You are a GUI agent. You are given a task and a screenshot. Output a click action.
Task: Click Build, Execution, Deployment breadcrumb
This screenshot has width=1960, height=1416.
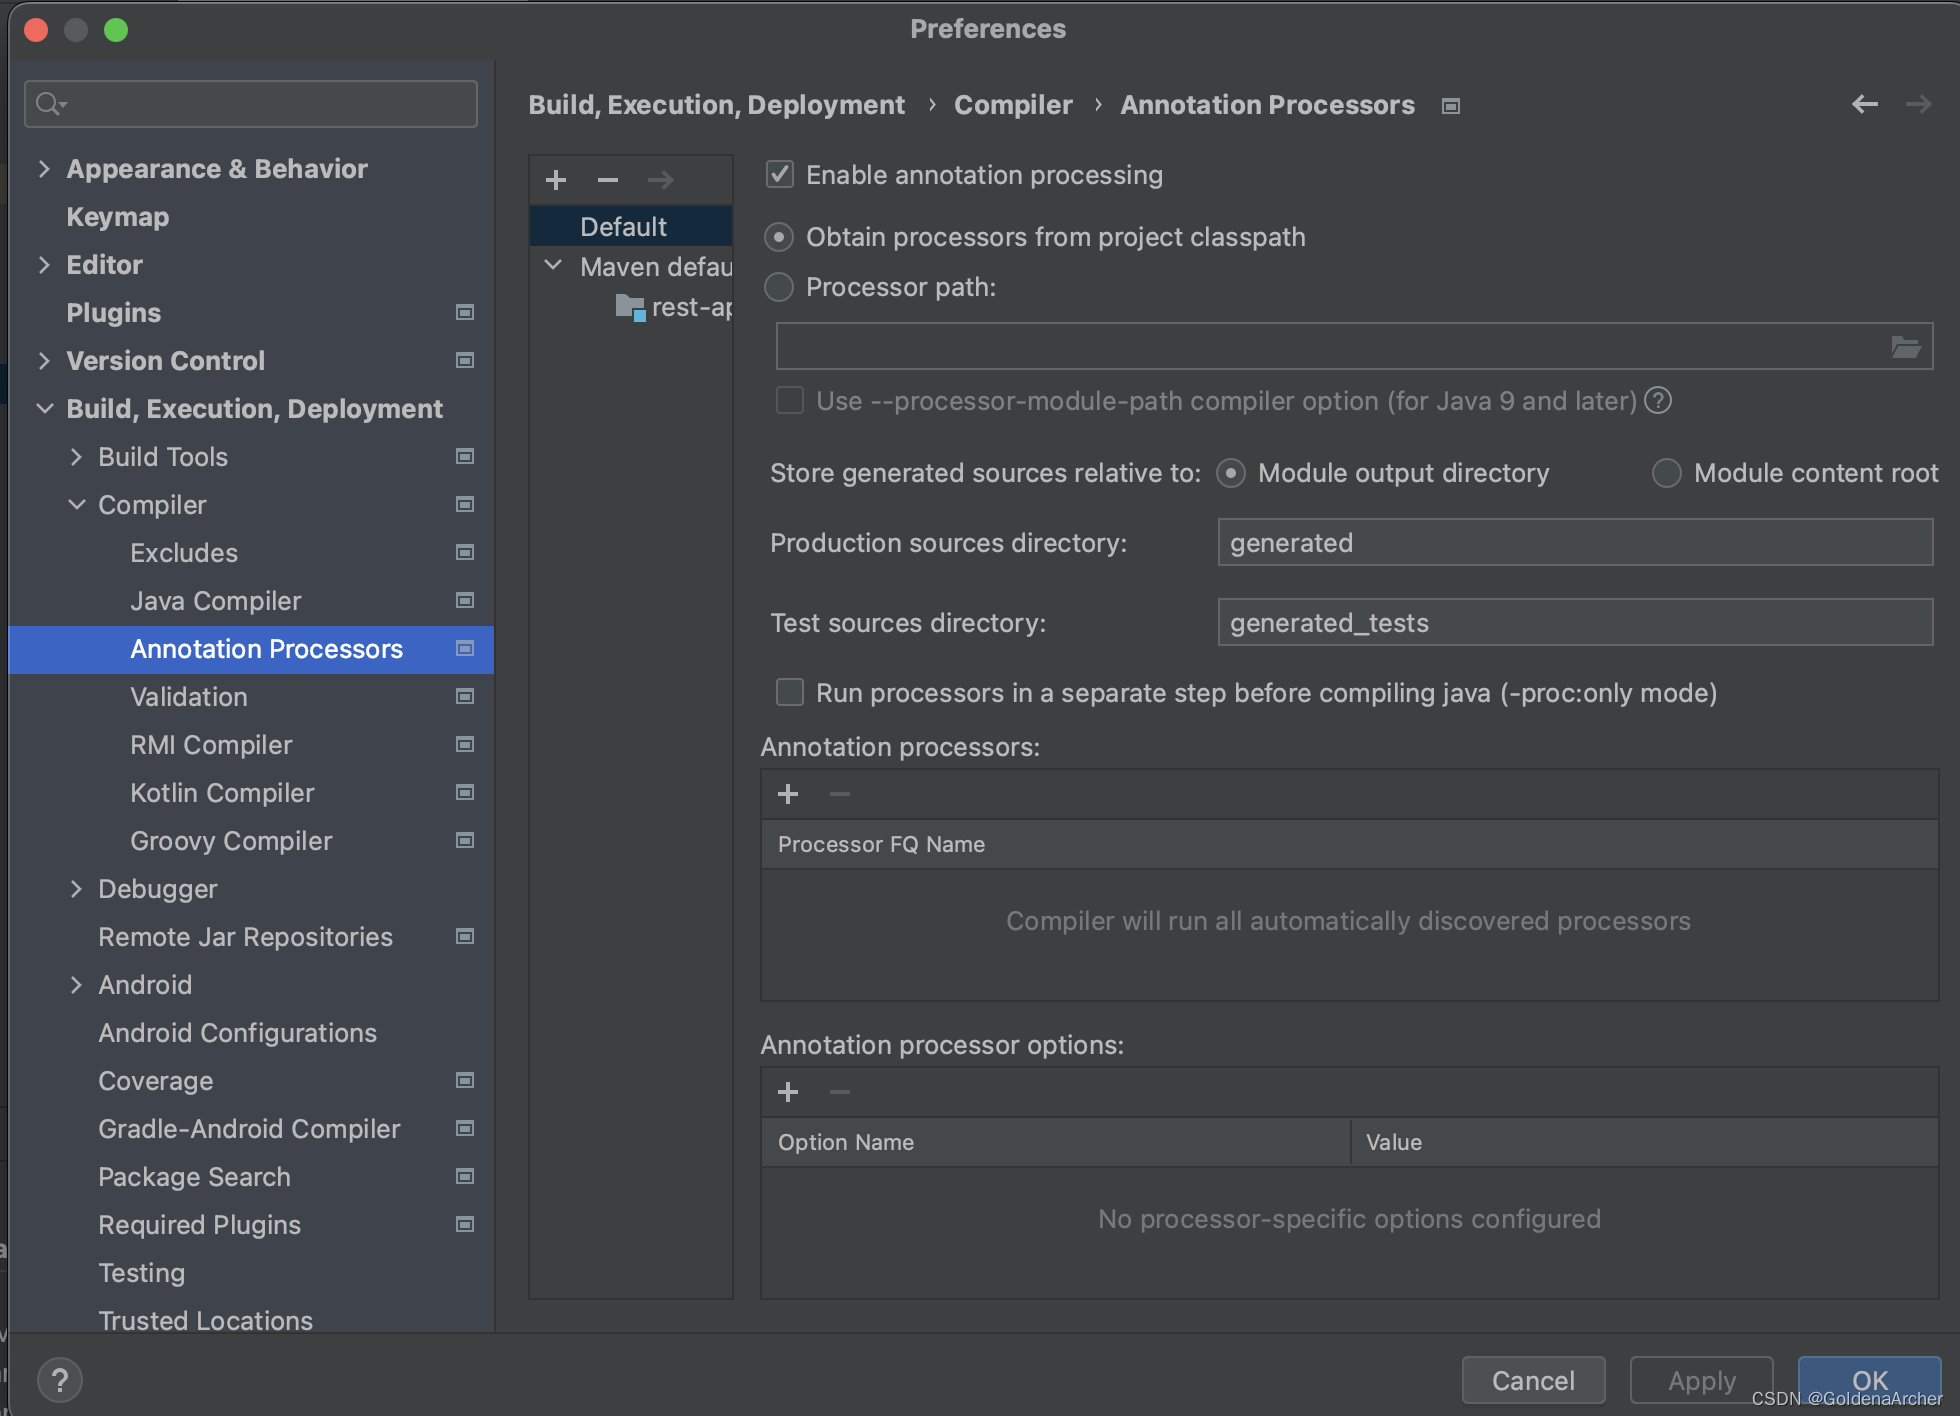tap(716, 105)
